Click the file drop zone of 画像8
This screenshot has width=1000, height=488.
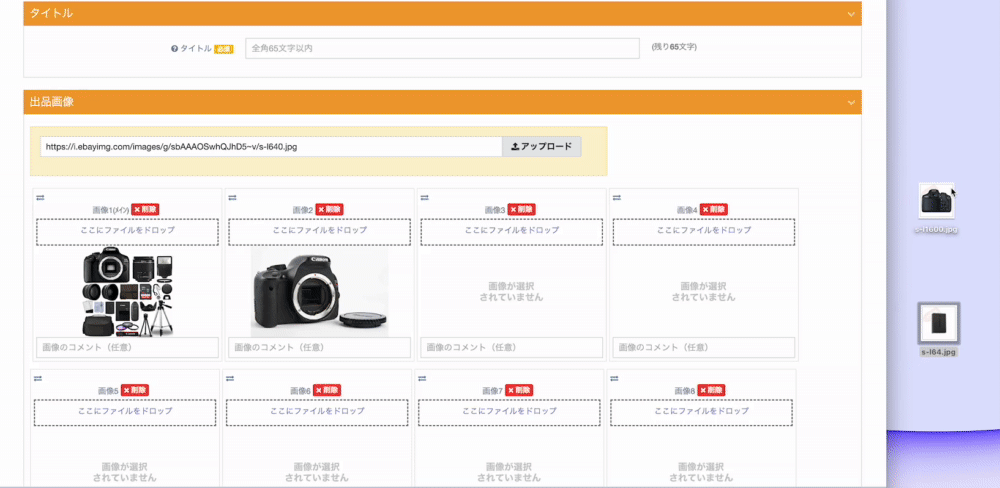point(702,413)
